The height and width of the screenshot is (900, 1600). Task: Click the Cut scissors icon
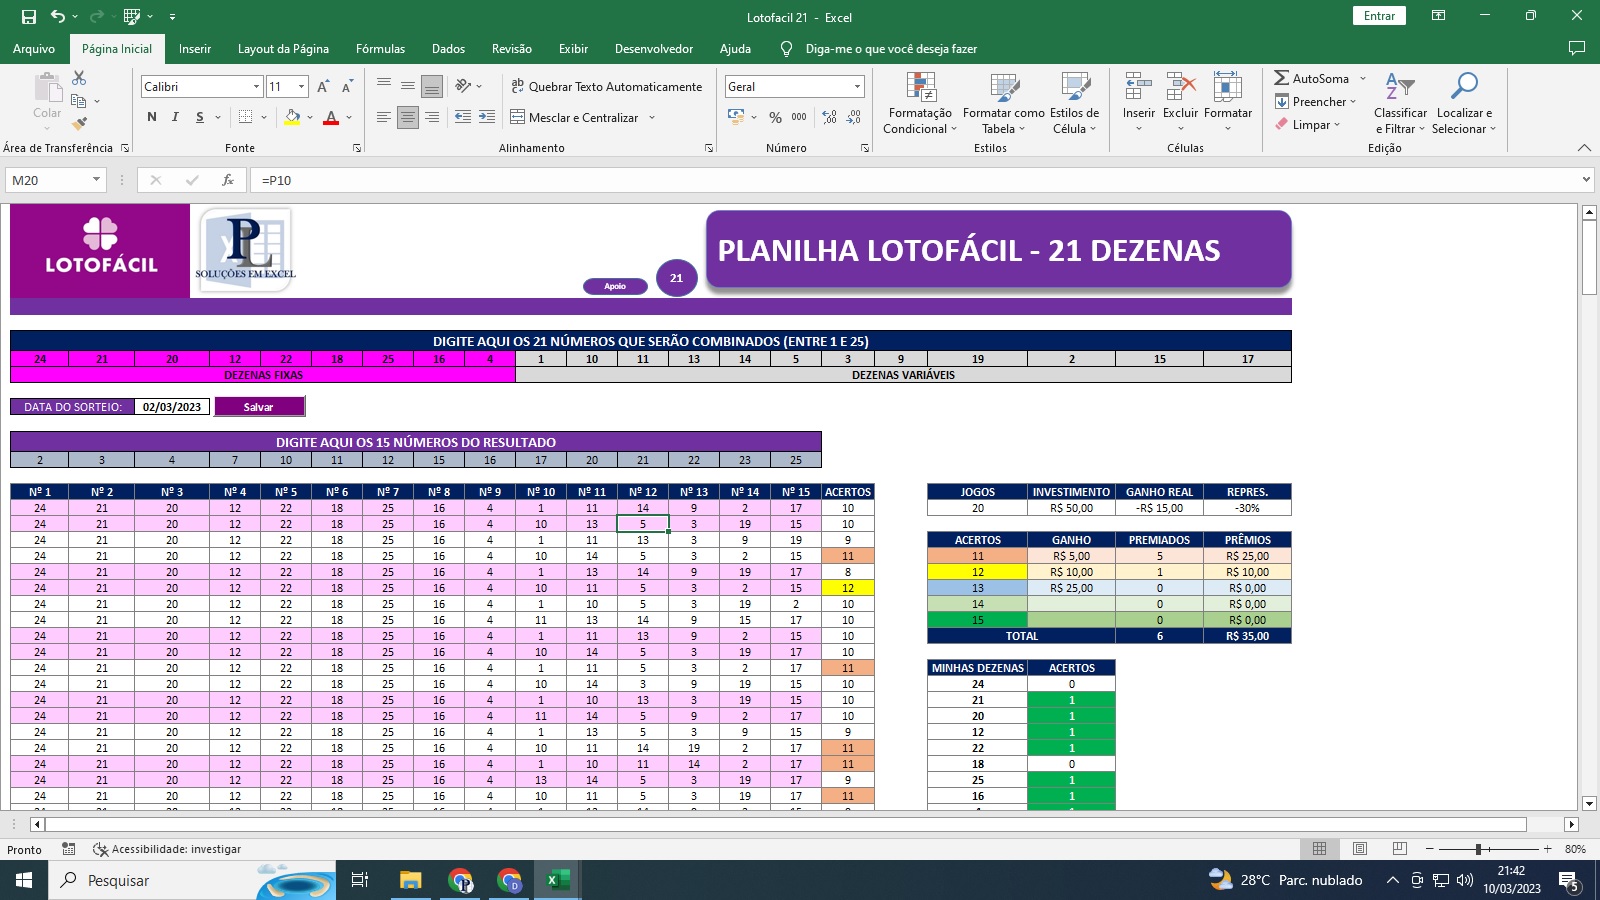tap(79, 78)
